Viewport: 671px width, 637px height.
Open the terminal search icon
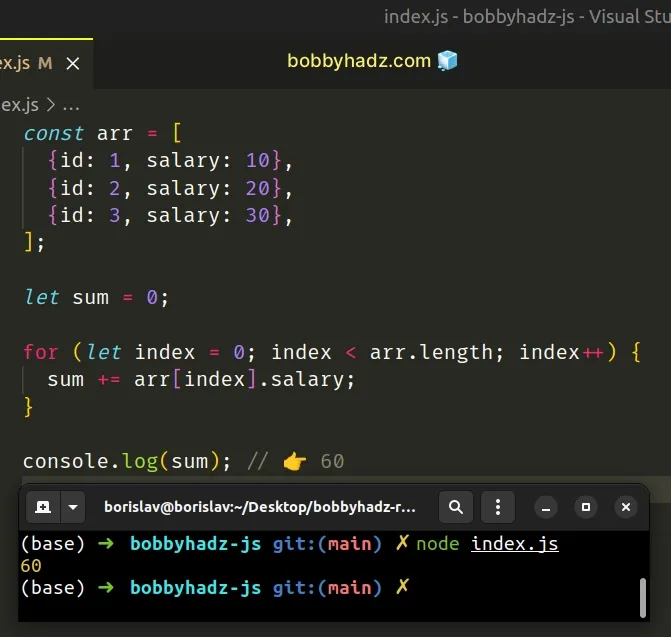point(456,507)
